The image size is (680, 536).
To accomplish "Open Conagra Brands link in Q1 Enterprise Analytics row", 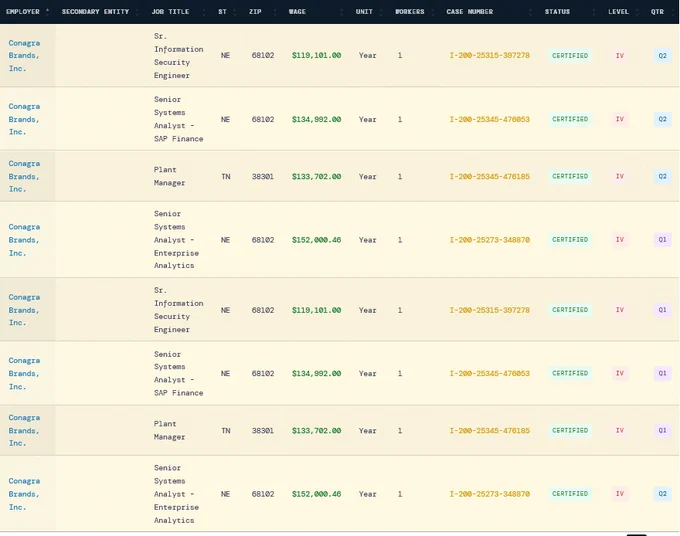I will point(24,239).
